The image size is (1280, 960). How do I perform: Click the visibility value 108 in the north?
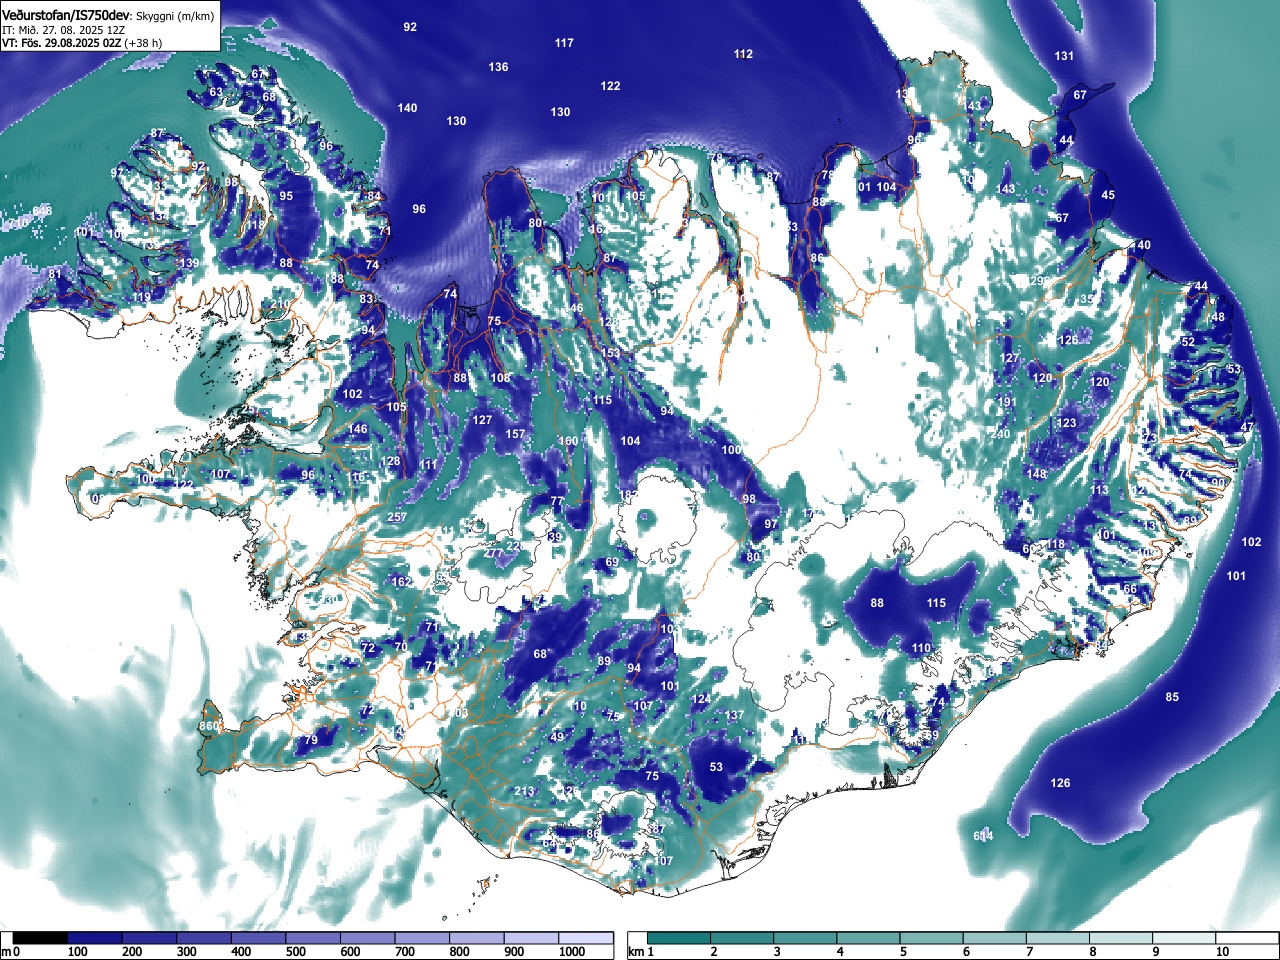pyautogui.click(x=500, y=378)
